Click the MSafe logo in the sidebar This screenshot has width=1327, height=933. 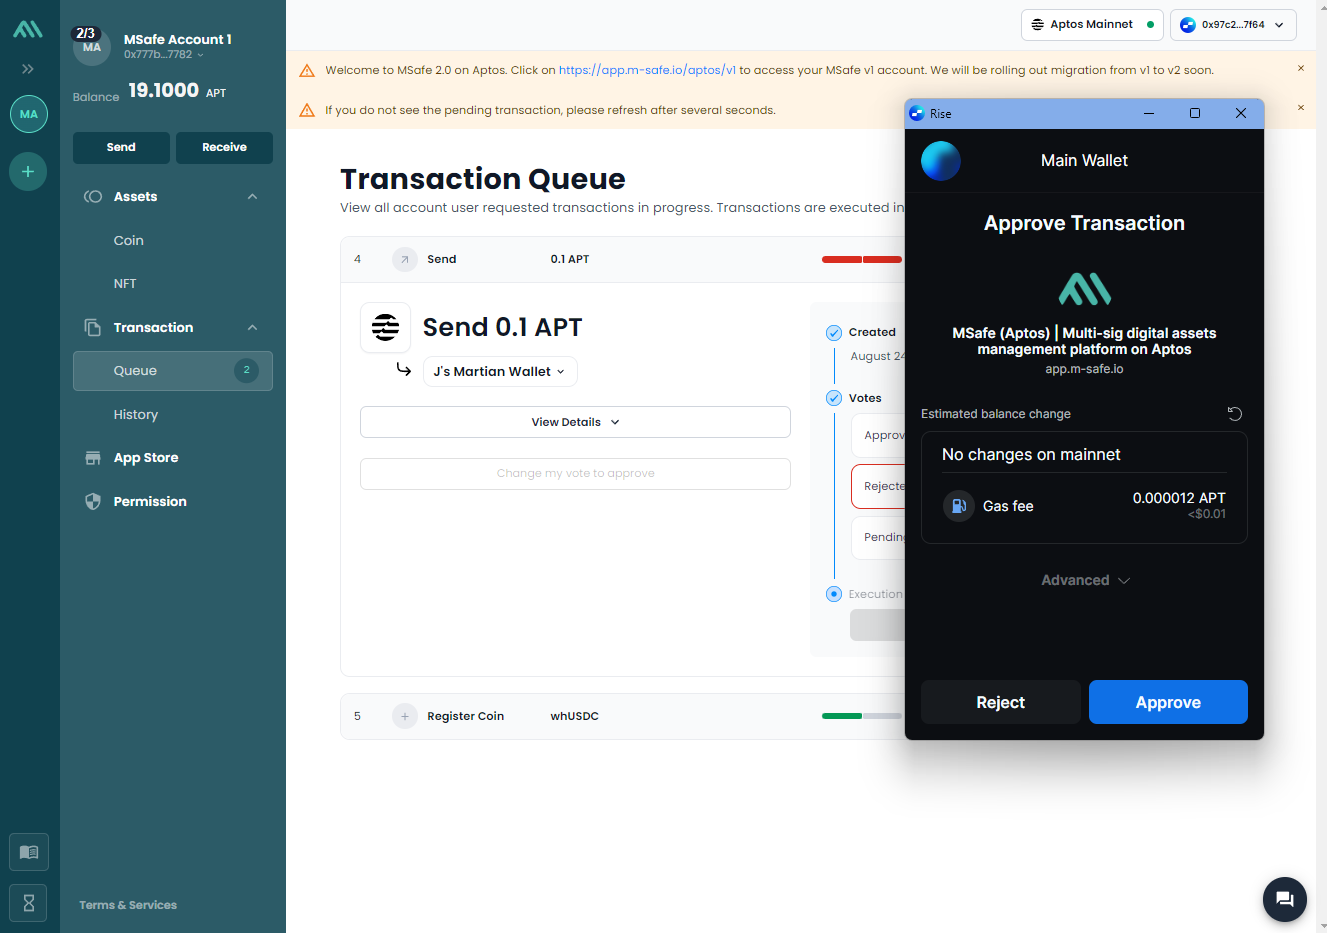28,29
